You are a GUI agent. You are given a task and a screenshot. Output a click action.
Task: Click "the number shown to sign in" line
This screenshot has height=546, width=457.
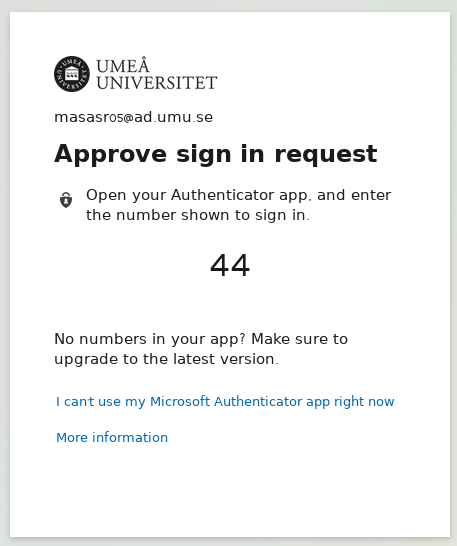198,215
